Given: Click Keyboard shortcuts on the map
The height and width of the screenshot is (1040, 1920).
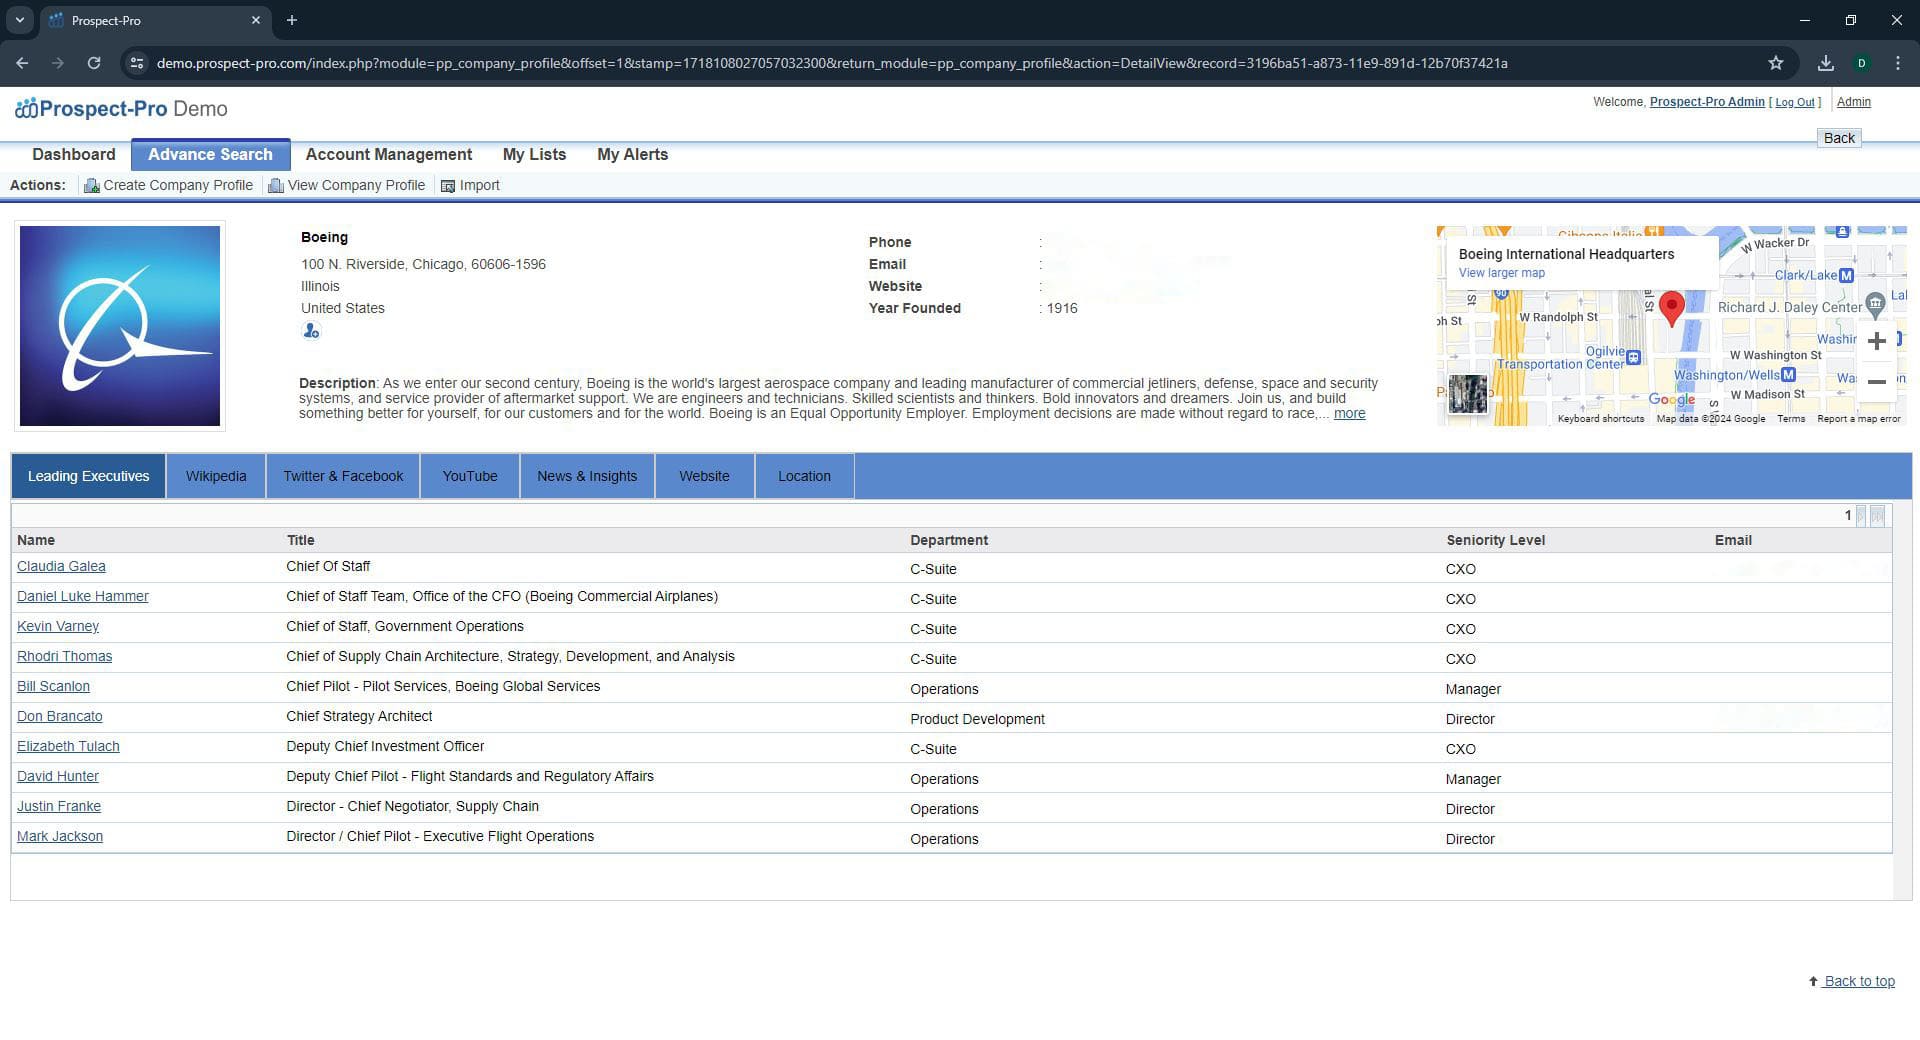Looking at the screenshot, I should (x=1600, y=419).
